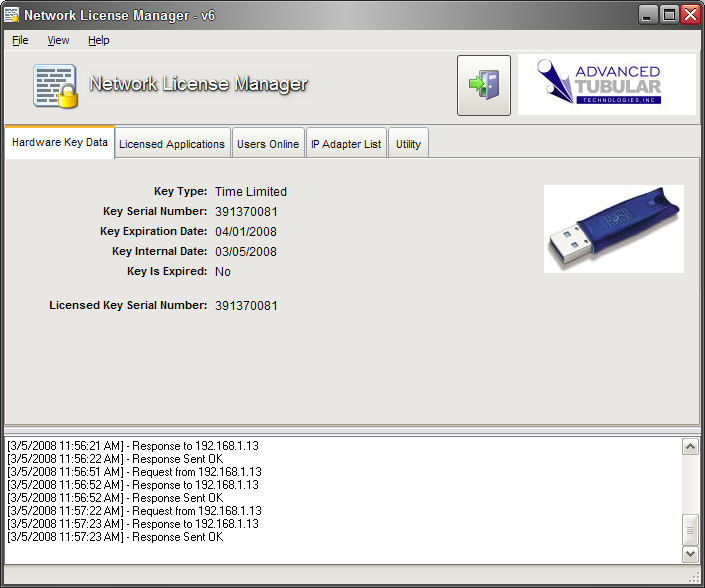The height and width of the screenshot is (588, 705).
Task: Click the Advanced Tubular Technologies logo
Action: 606,85
